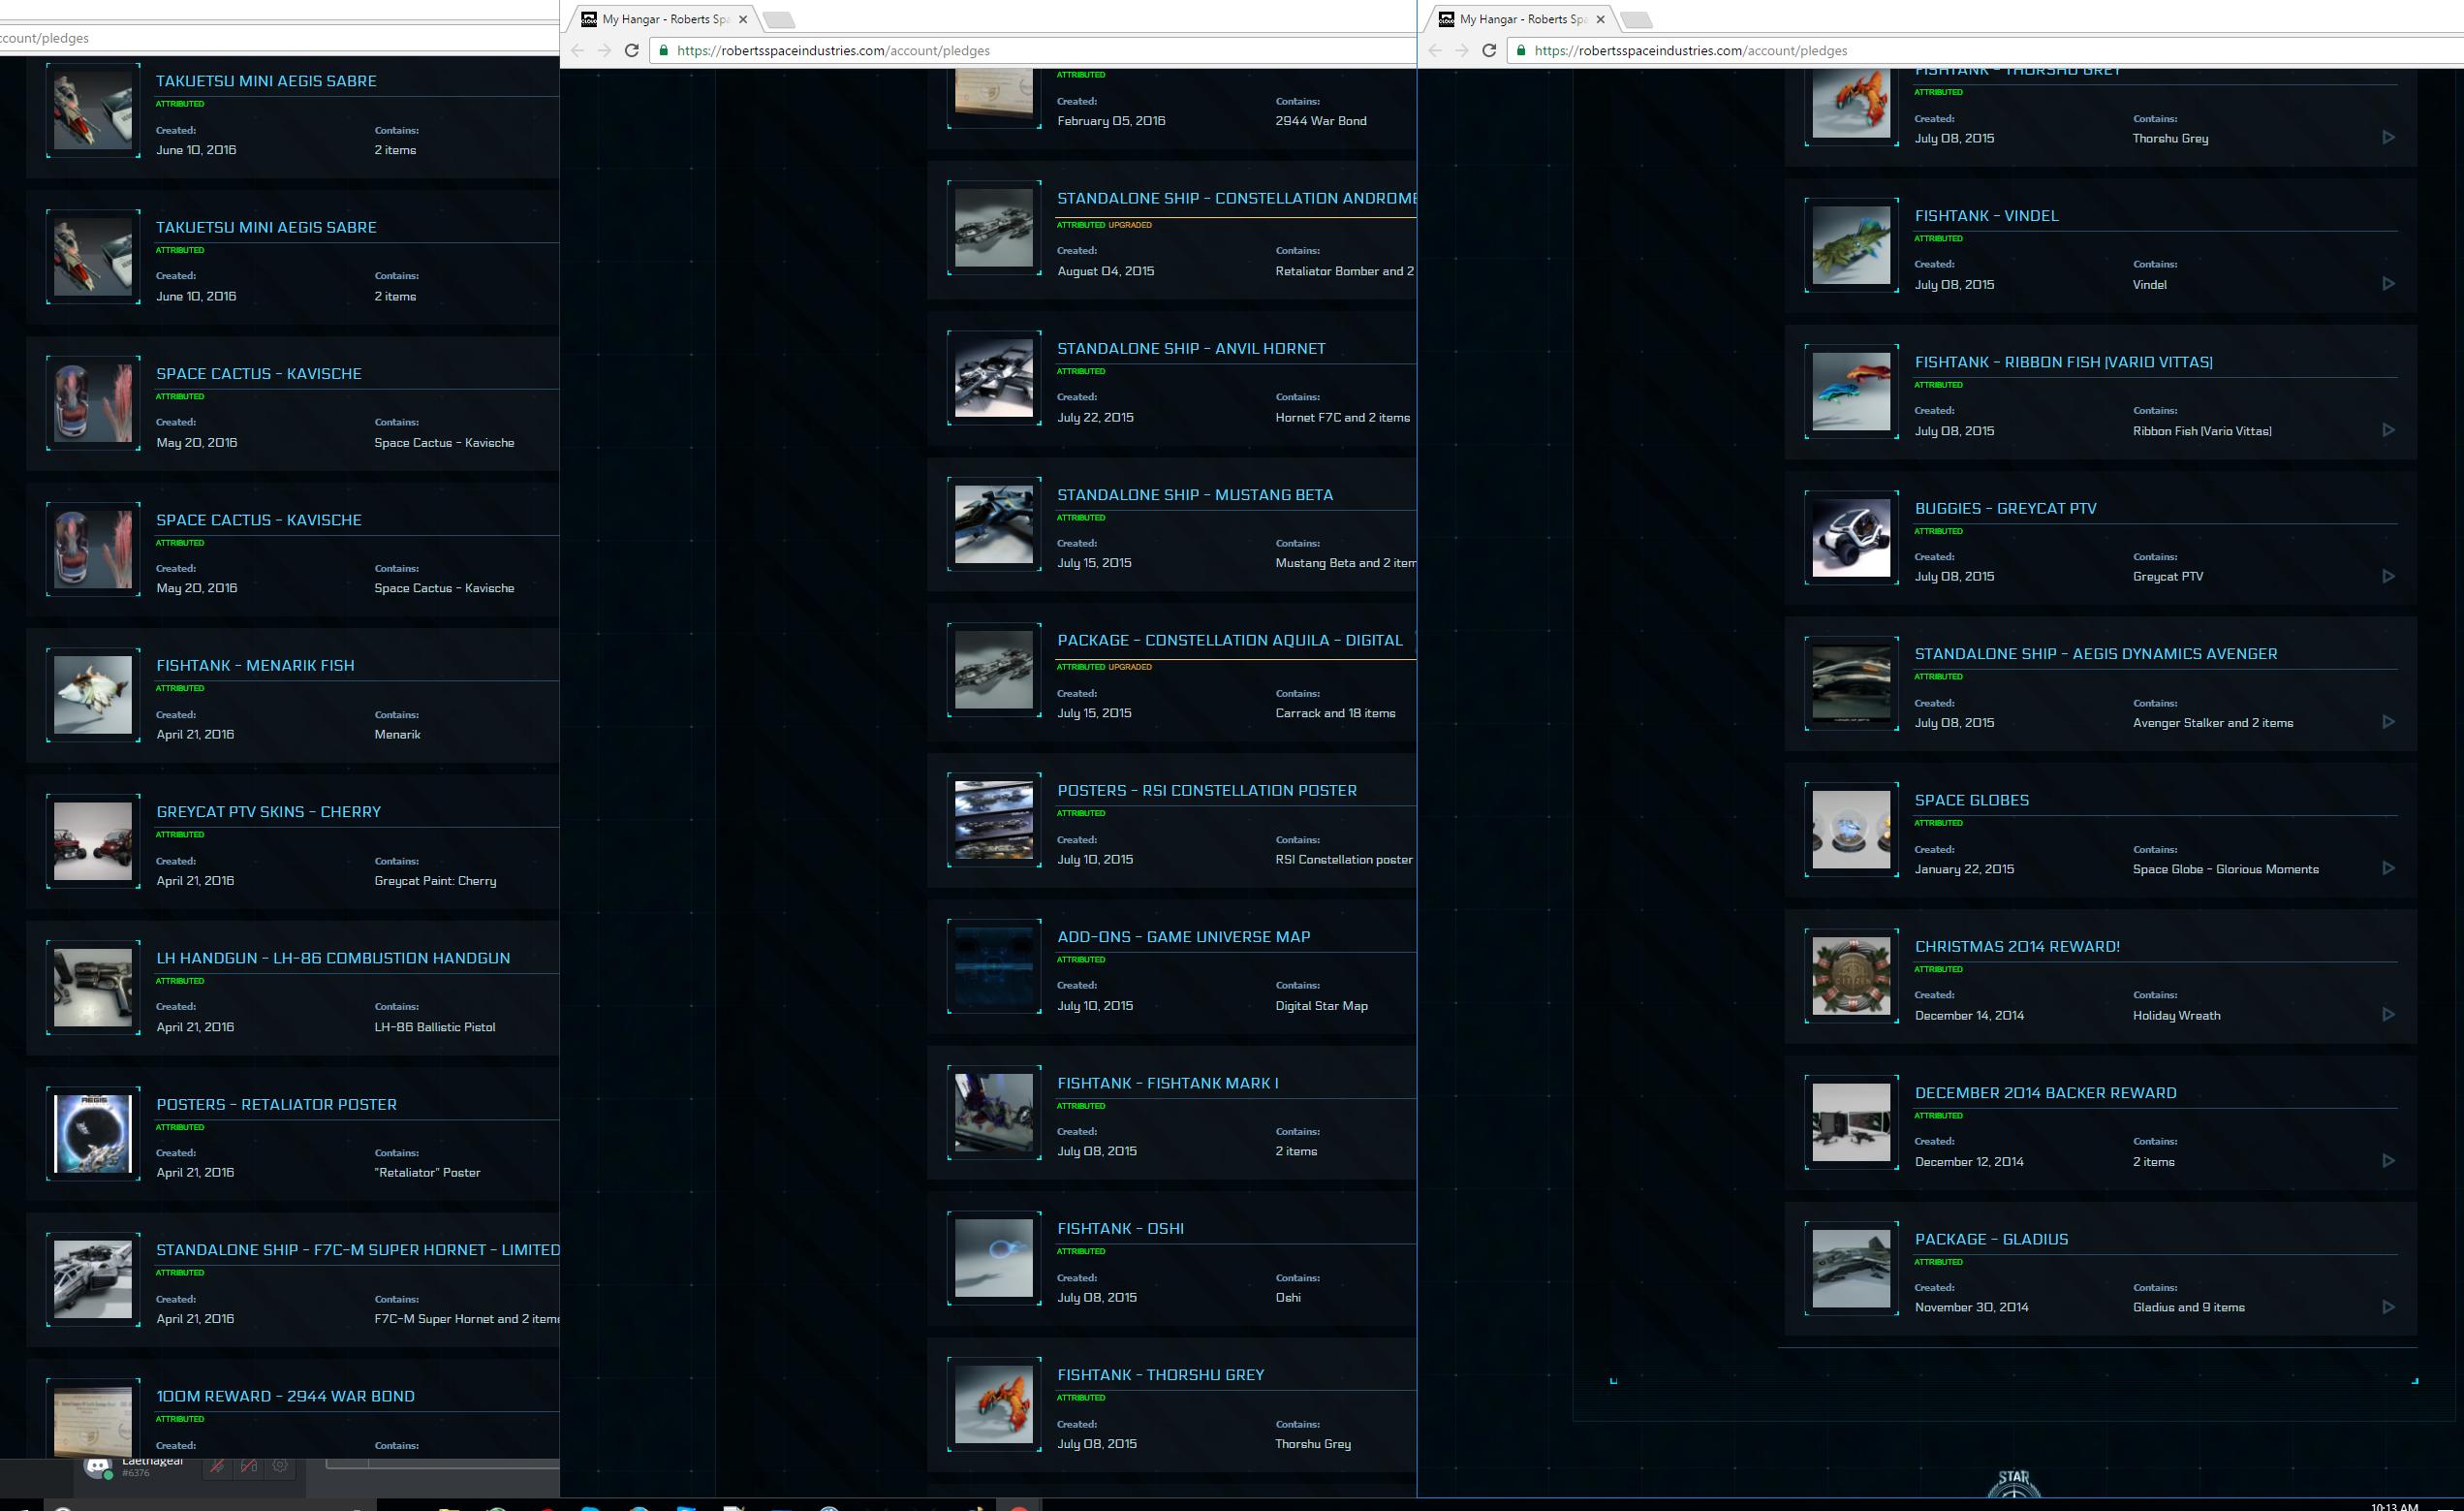Open the Standalone Ship - Anvil Hornet title

click(1191, 349)
